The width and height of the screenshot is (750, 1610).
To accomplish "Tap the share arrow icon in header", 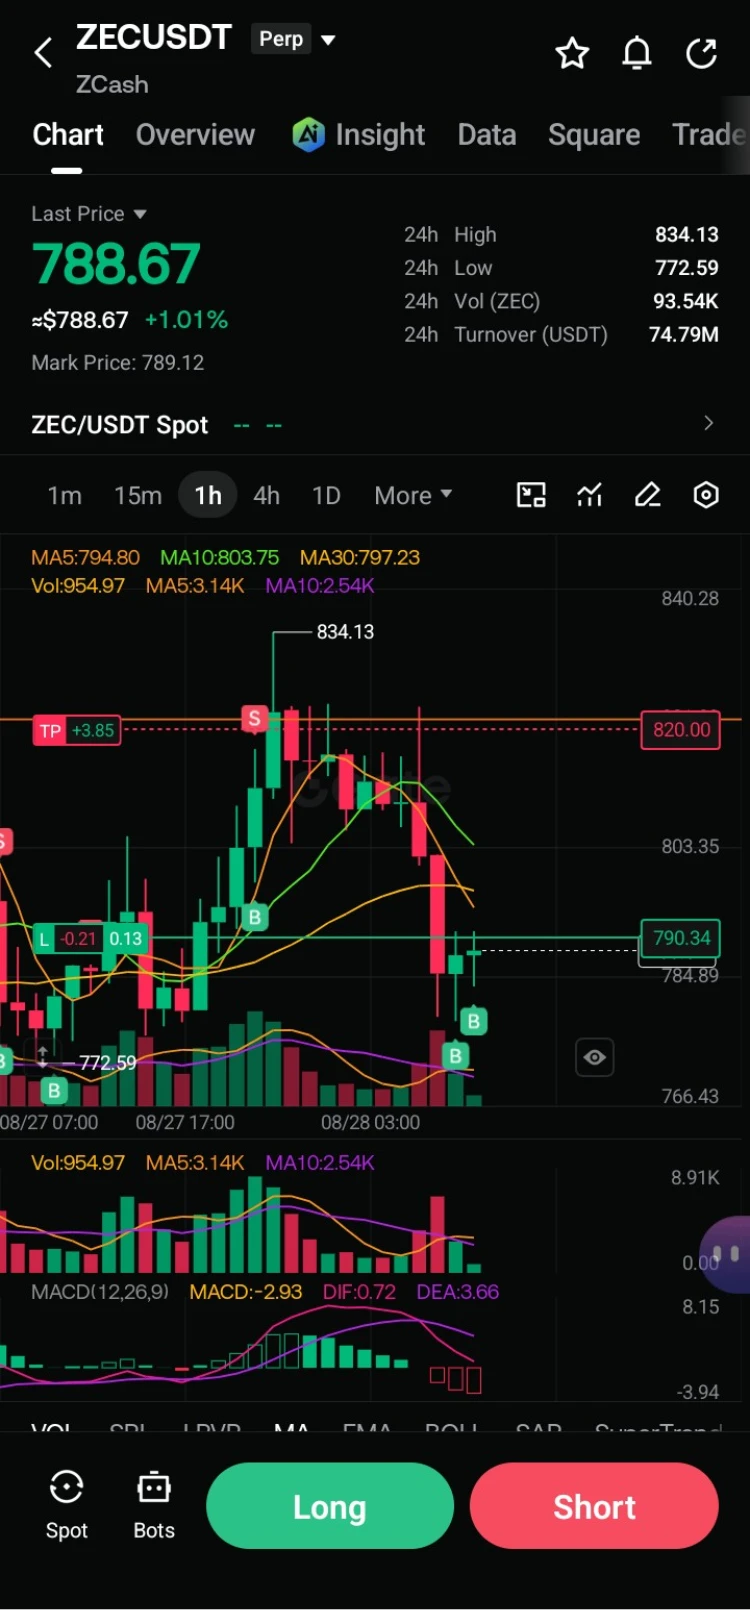I will click(x=702, y=53).
